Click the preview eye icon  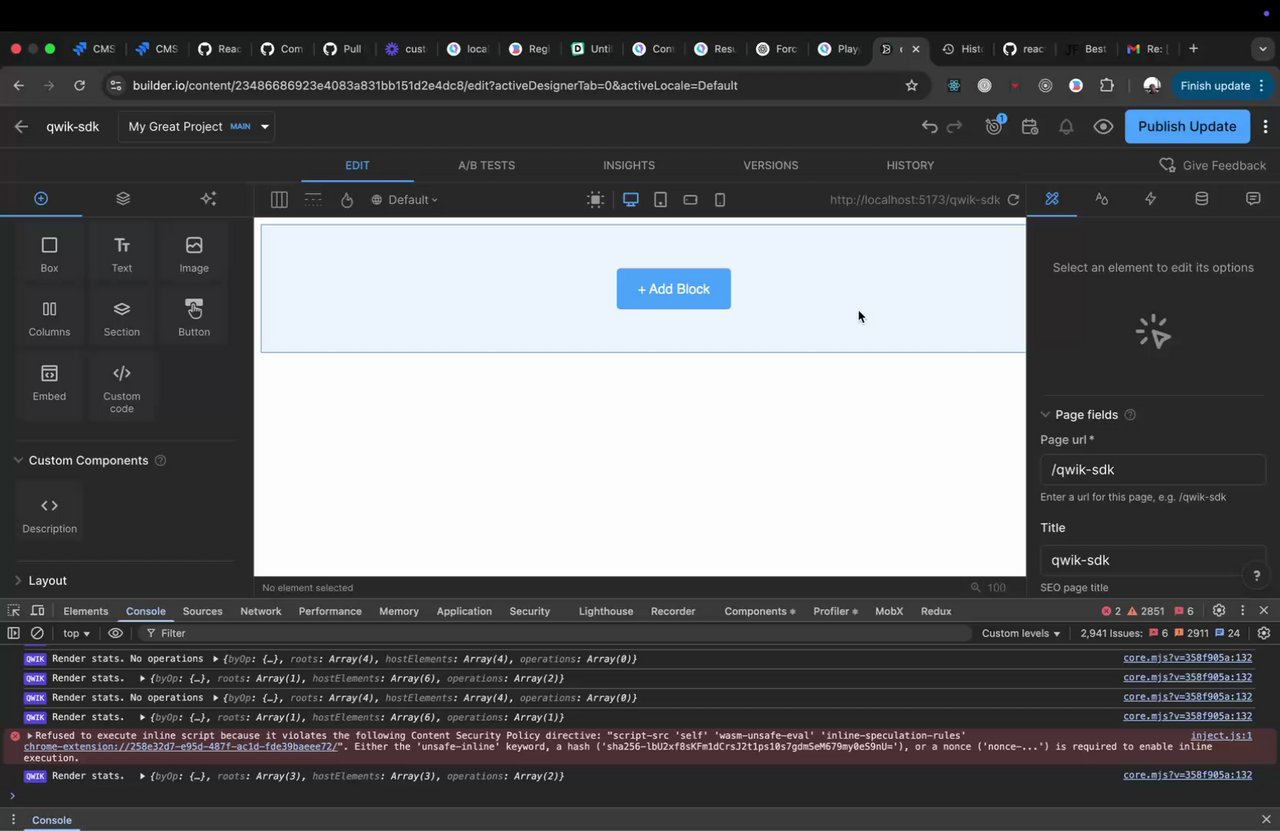(1103, 127)
